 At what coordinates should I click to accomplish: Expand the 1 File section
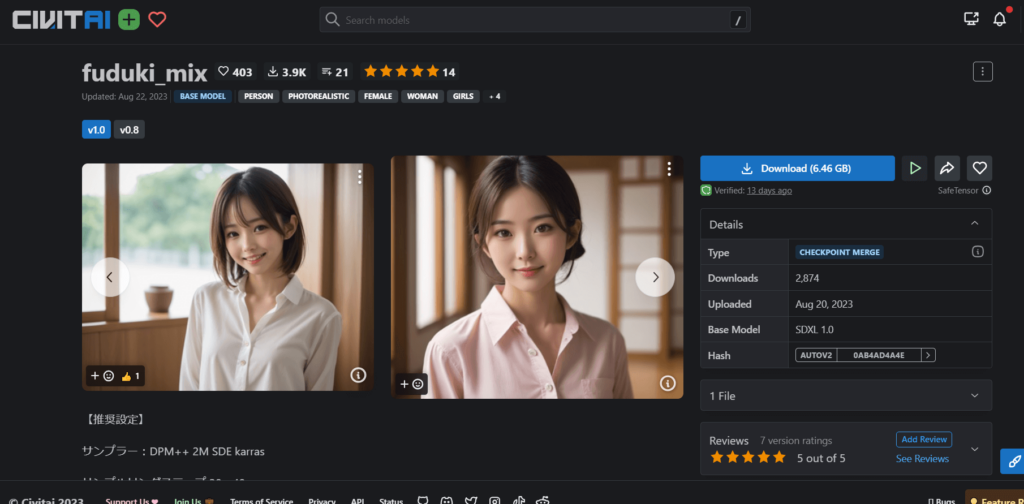974,396
